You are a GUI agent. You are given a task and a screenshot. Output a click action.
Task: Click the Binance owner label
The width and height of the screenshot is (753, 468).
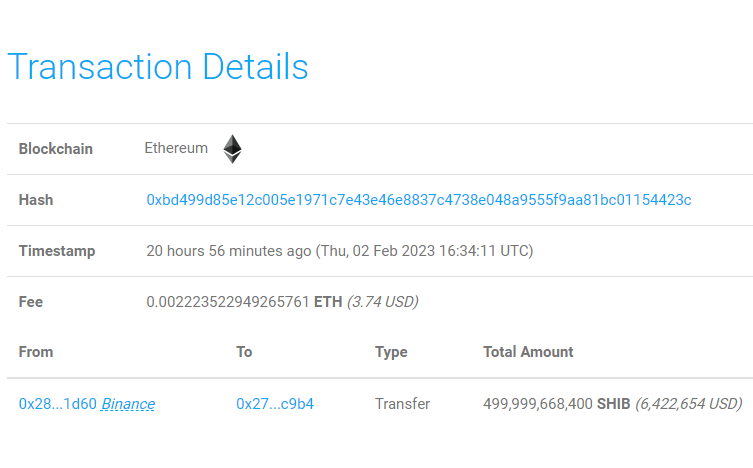128,404
